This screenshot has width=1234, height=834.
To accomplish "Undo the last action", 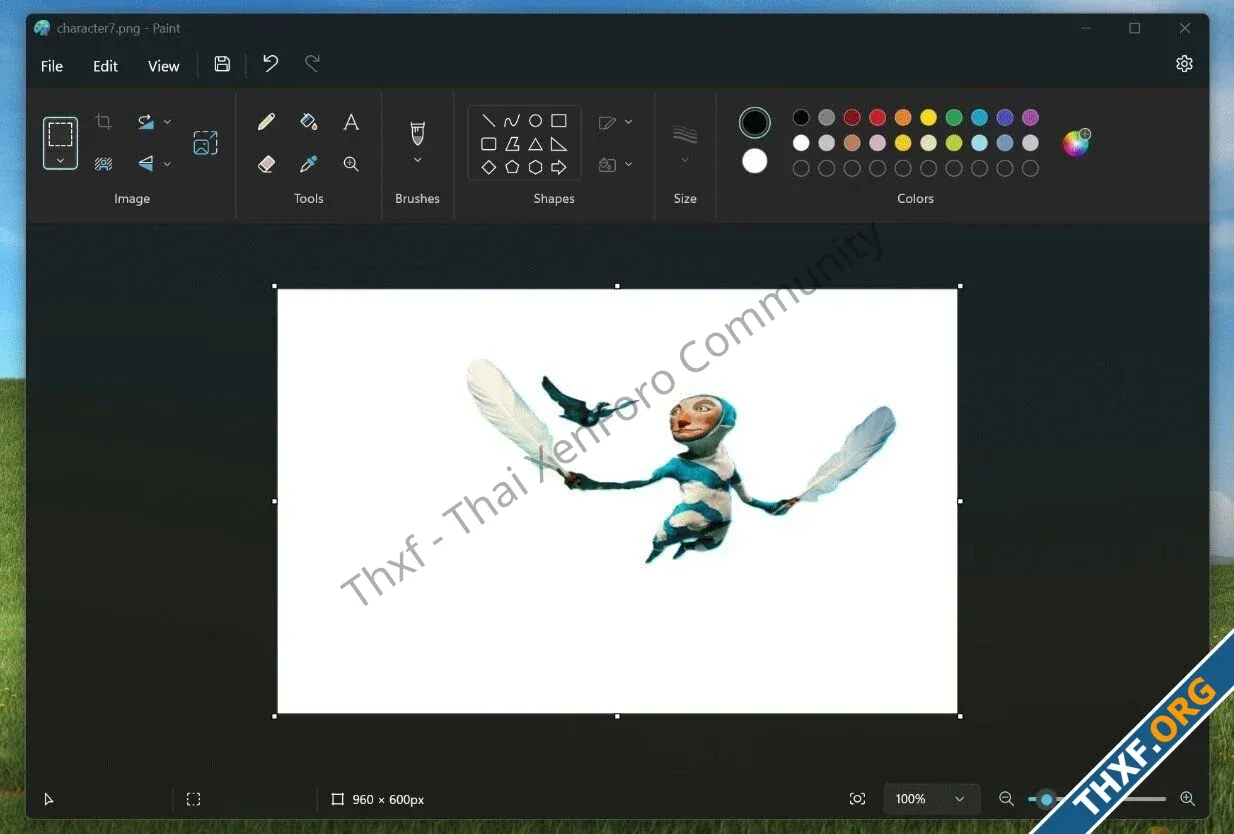I will [270, 64].
